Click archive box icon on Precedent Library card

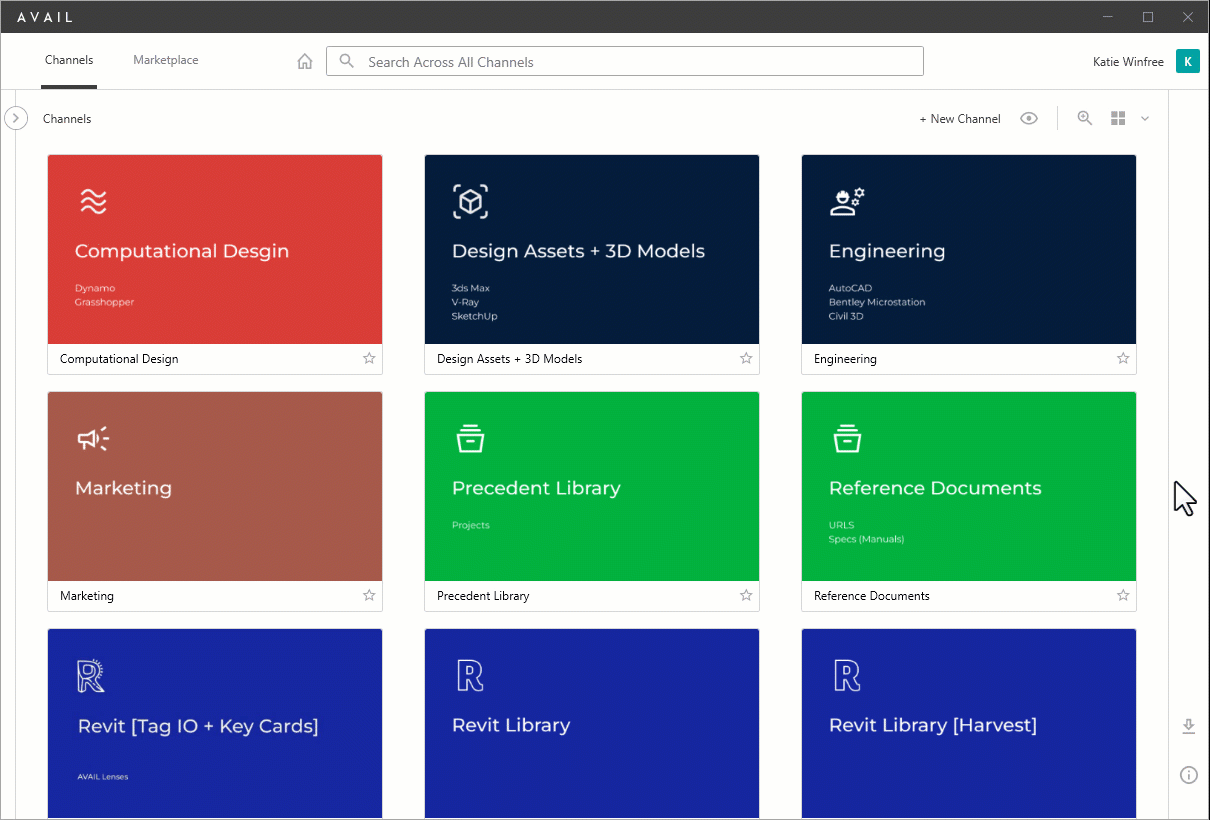470,438
